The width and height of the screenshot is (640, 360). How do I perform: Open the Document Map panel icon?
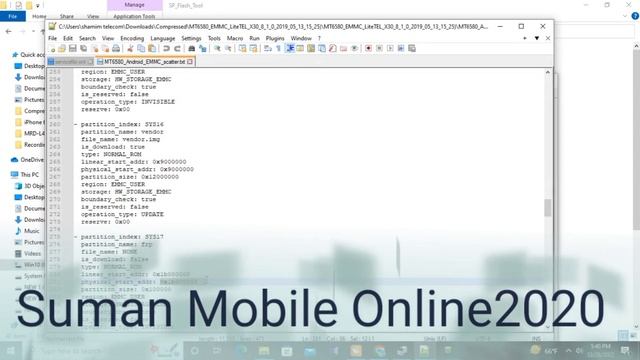pos(311,49)
